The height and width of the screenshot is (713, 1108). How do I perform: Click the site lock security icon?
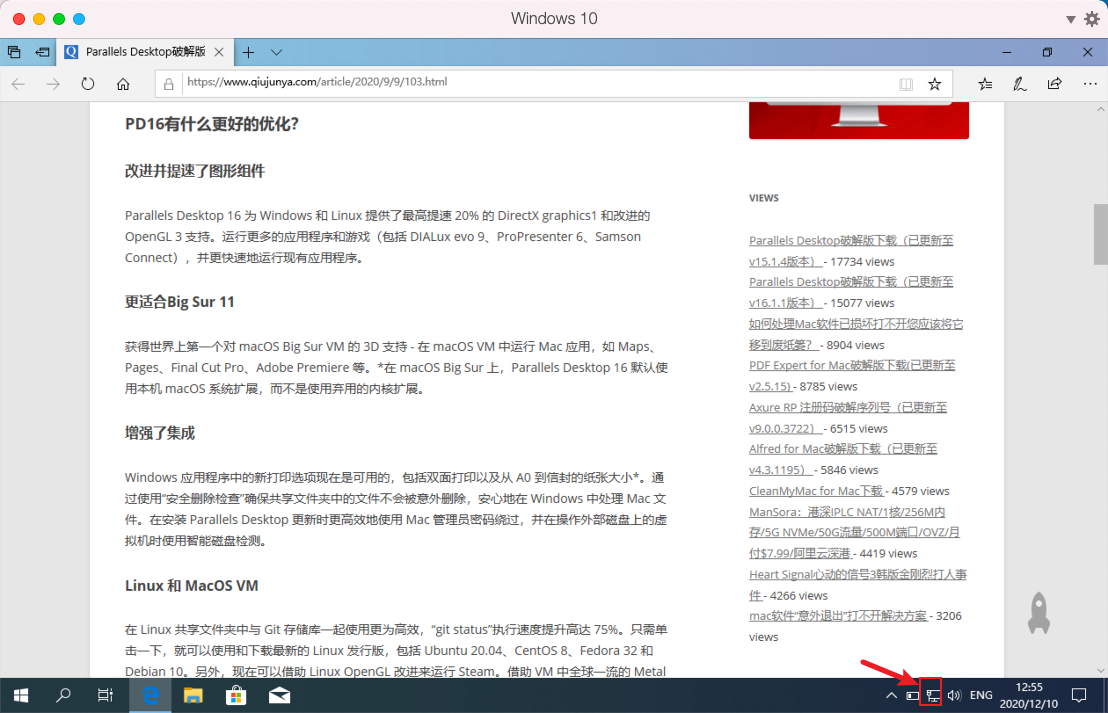click(168, 84)
